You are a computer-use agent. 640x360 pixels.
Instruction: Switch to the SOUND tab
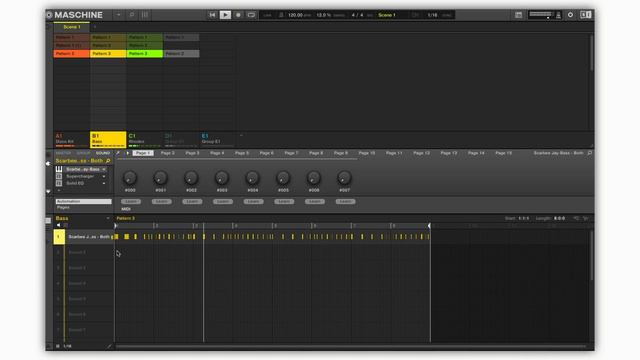coord(103,153)
